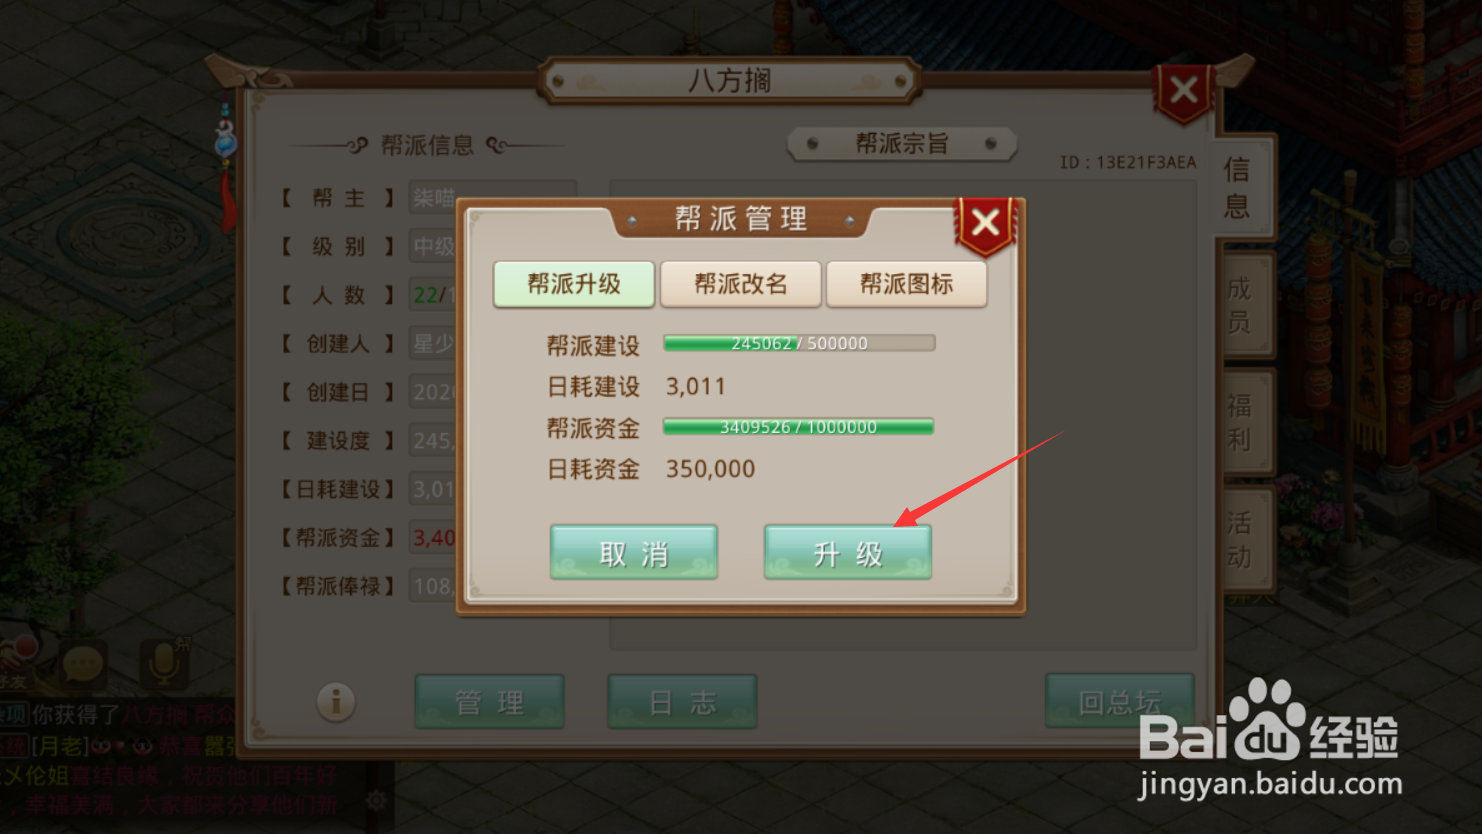Click the 帮派建设 progress bar
Screen dimensions: 1482x834
click(799, 343)
